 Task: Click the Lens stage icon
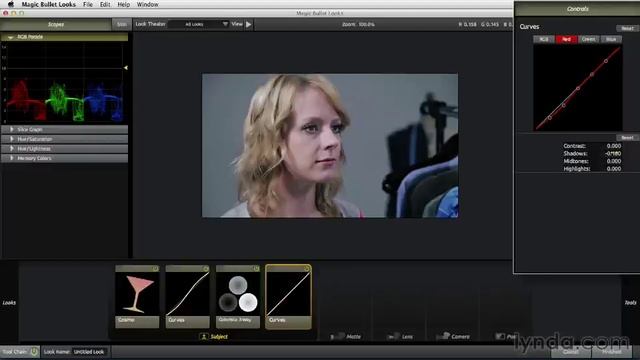393,337
